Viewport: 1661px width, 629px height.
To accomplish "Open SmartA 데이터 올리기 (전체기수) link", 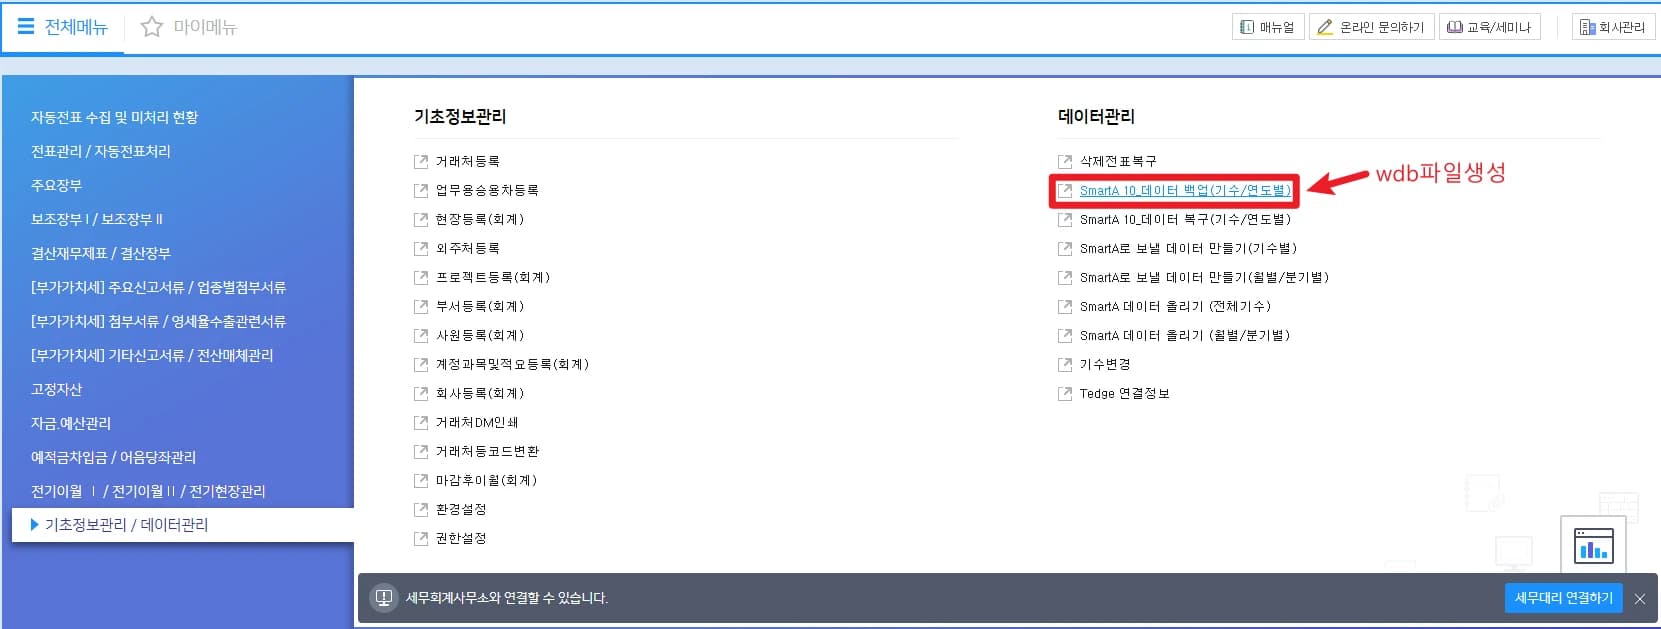I will (1175, 306).
